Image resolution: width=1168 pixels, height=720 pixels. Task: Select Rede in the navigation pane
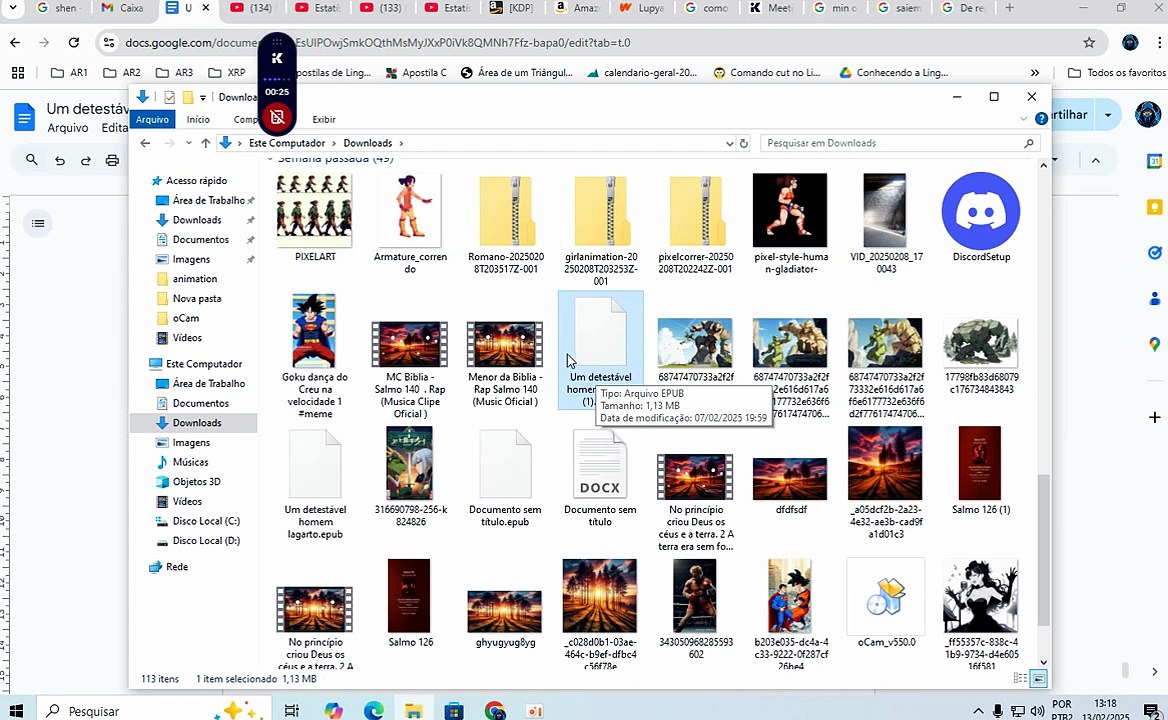pyautogui.click(x=177, y=567)
